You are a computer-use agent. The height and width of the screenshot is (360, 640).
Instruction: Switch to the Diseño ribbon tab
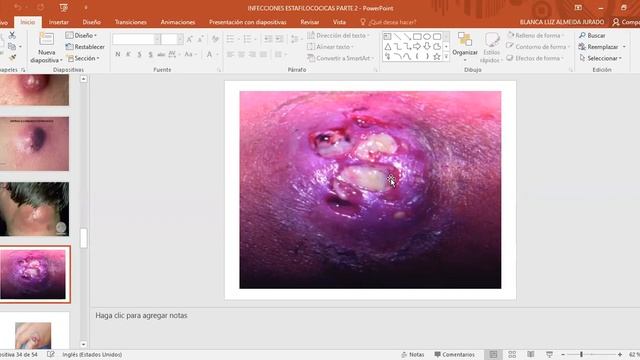tap(91, 22)
